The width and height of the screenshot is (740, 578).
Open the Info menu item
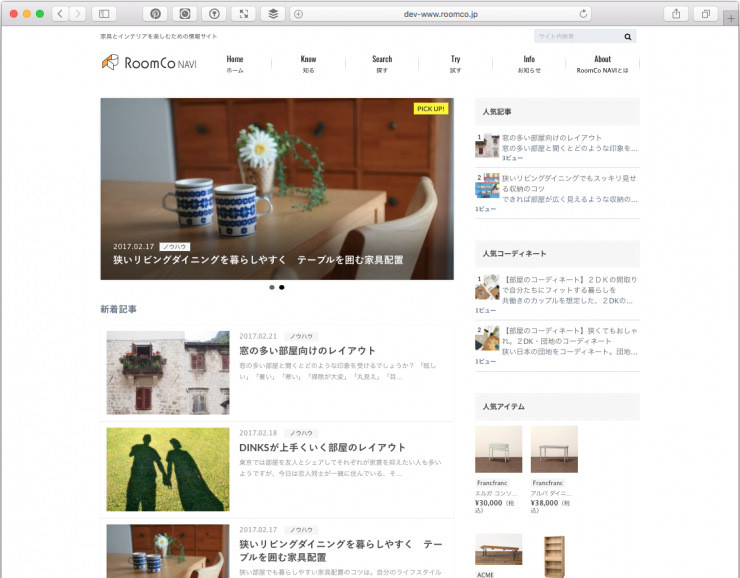tap(529, 64)
